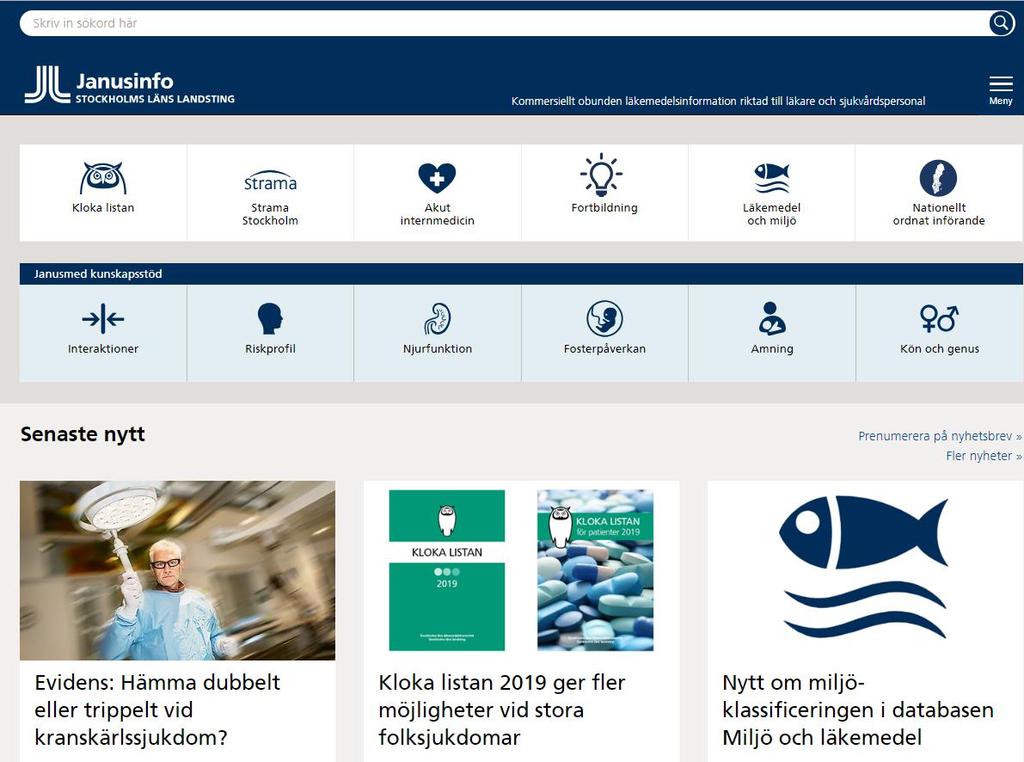Click the 'Kön och genus' label text
This screenshot has height=762, width=1024.
pos(939,349)
